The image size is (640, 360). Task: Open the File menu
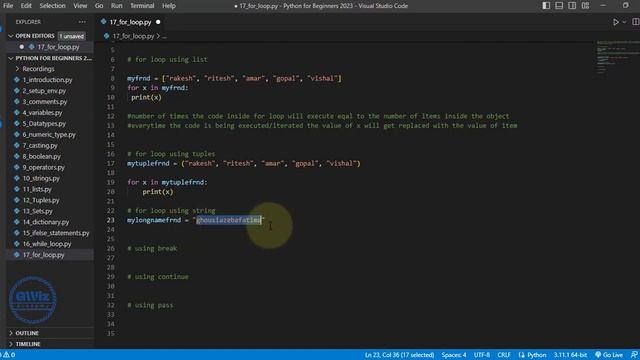(x=8, y=6)
